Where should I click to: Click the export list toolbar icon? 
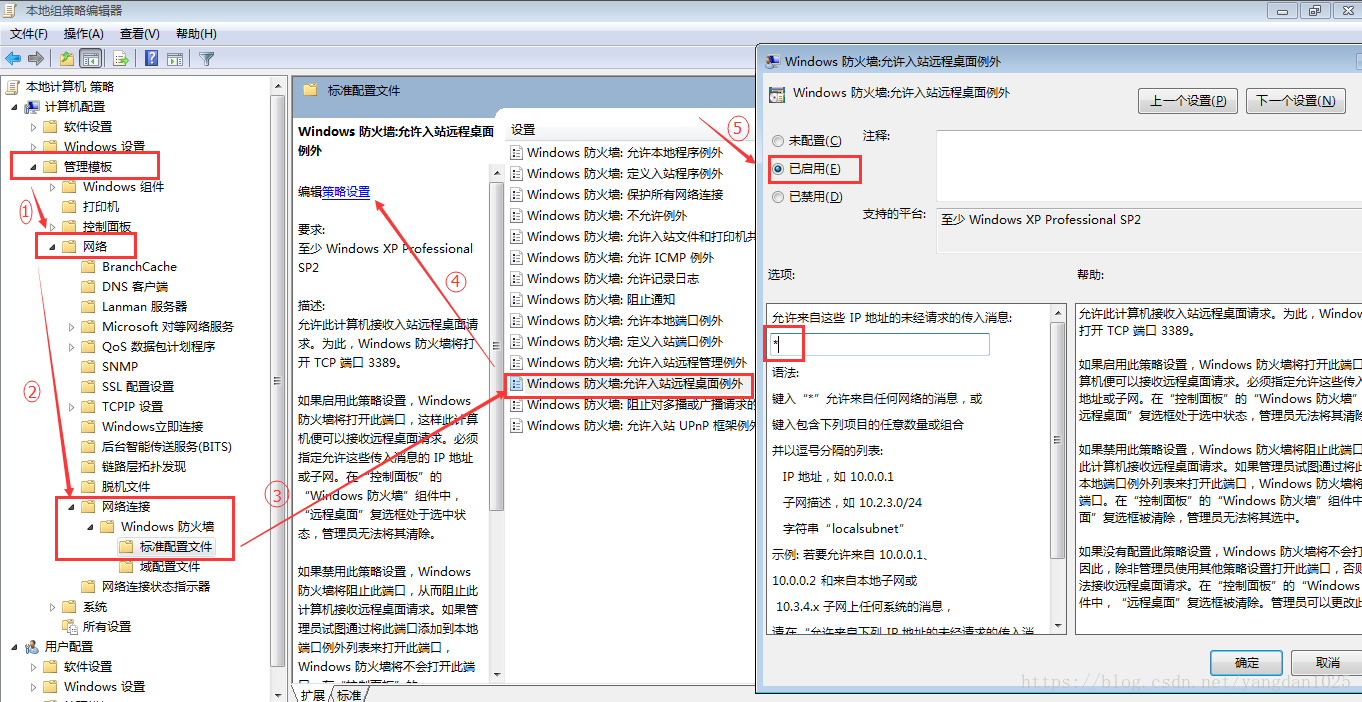[x=121, y=58]
